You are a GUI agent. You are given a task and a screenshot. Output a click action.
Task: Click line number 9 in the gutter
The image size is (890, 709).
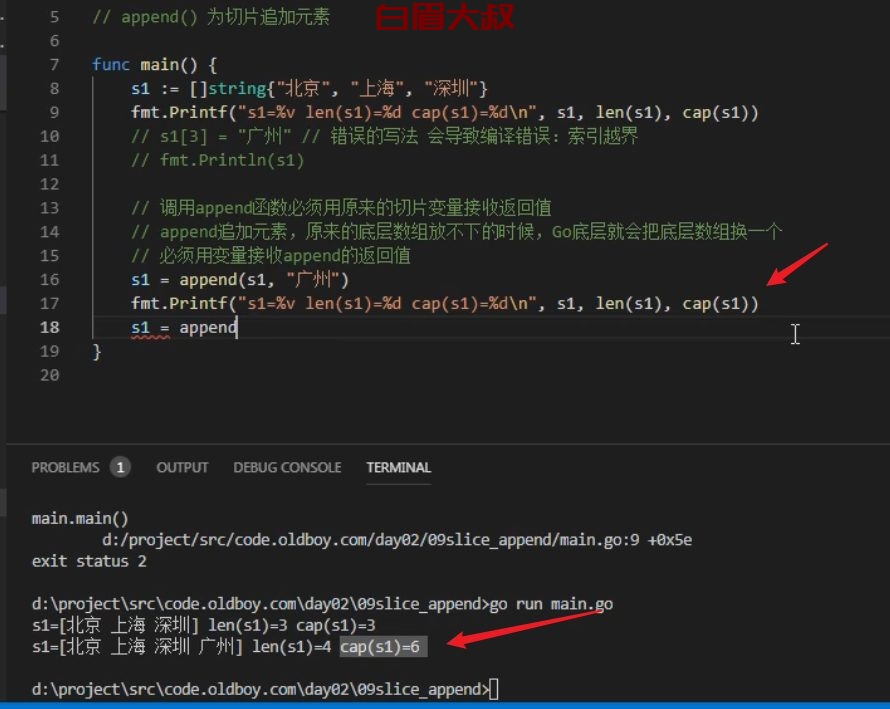pyautogui.click(x=54, y=112)
